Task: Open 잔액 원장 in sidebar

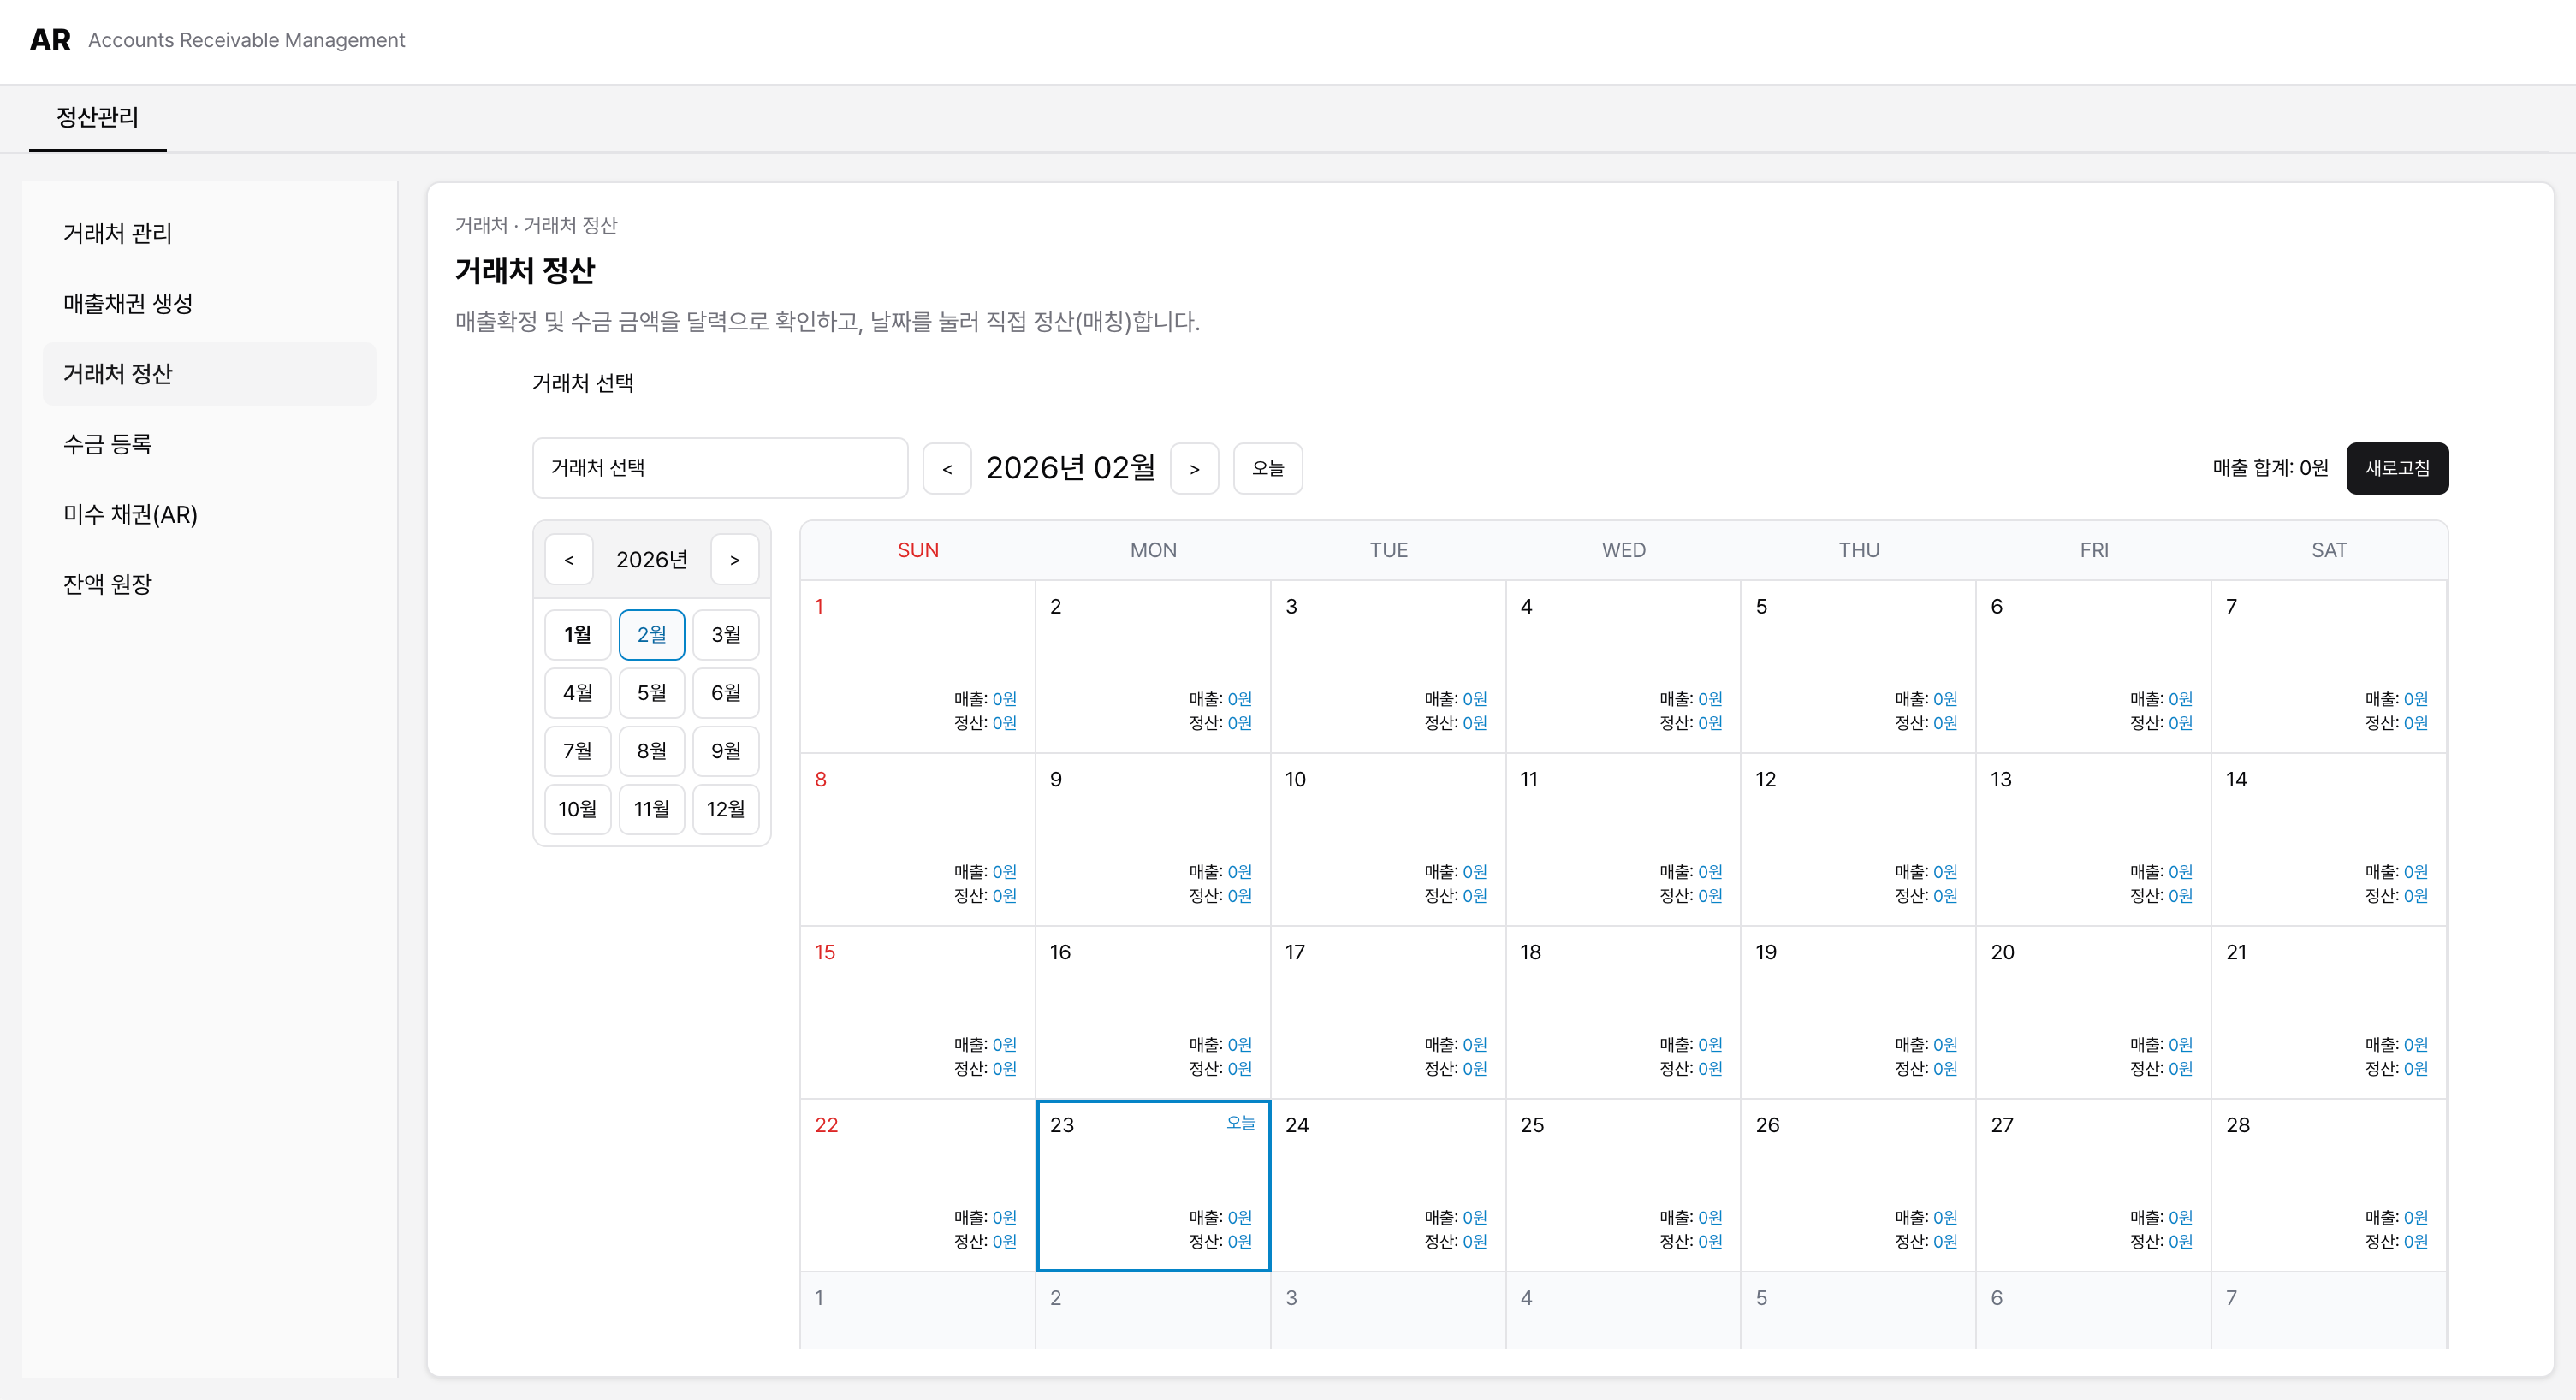Action: coord(107,584)
